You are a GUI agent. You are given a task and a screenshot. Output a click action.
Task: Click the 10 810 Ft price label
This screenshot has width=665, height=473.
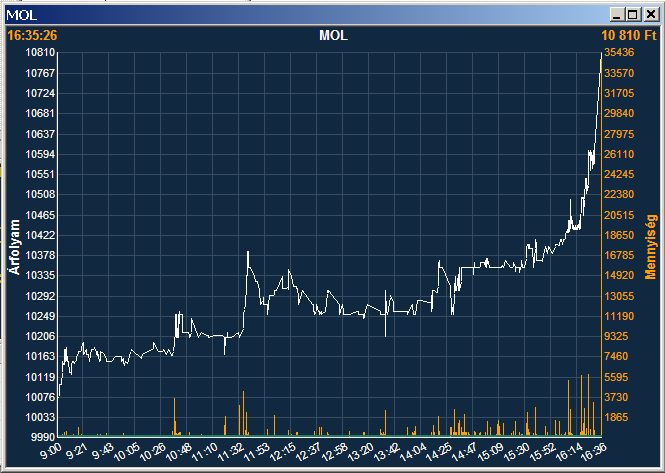(x=629, y=35)
